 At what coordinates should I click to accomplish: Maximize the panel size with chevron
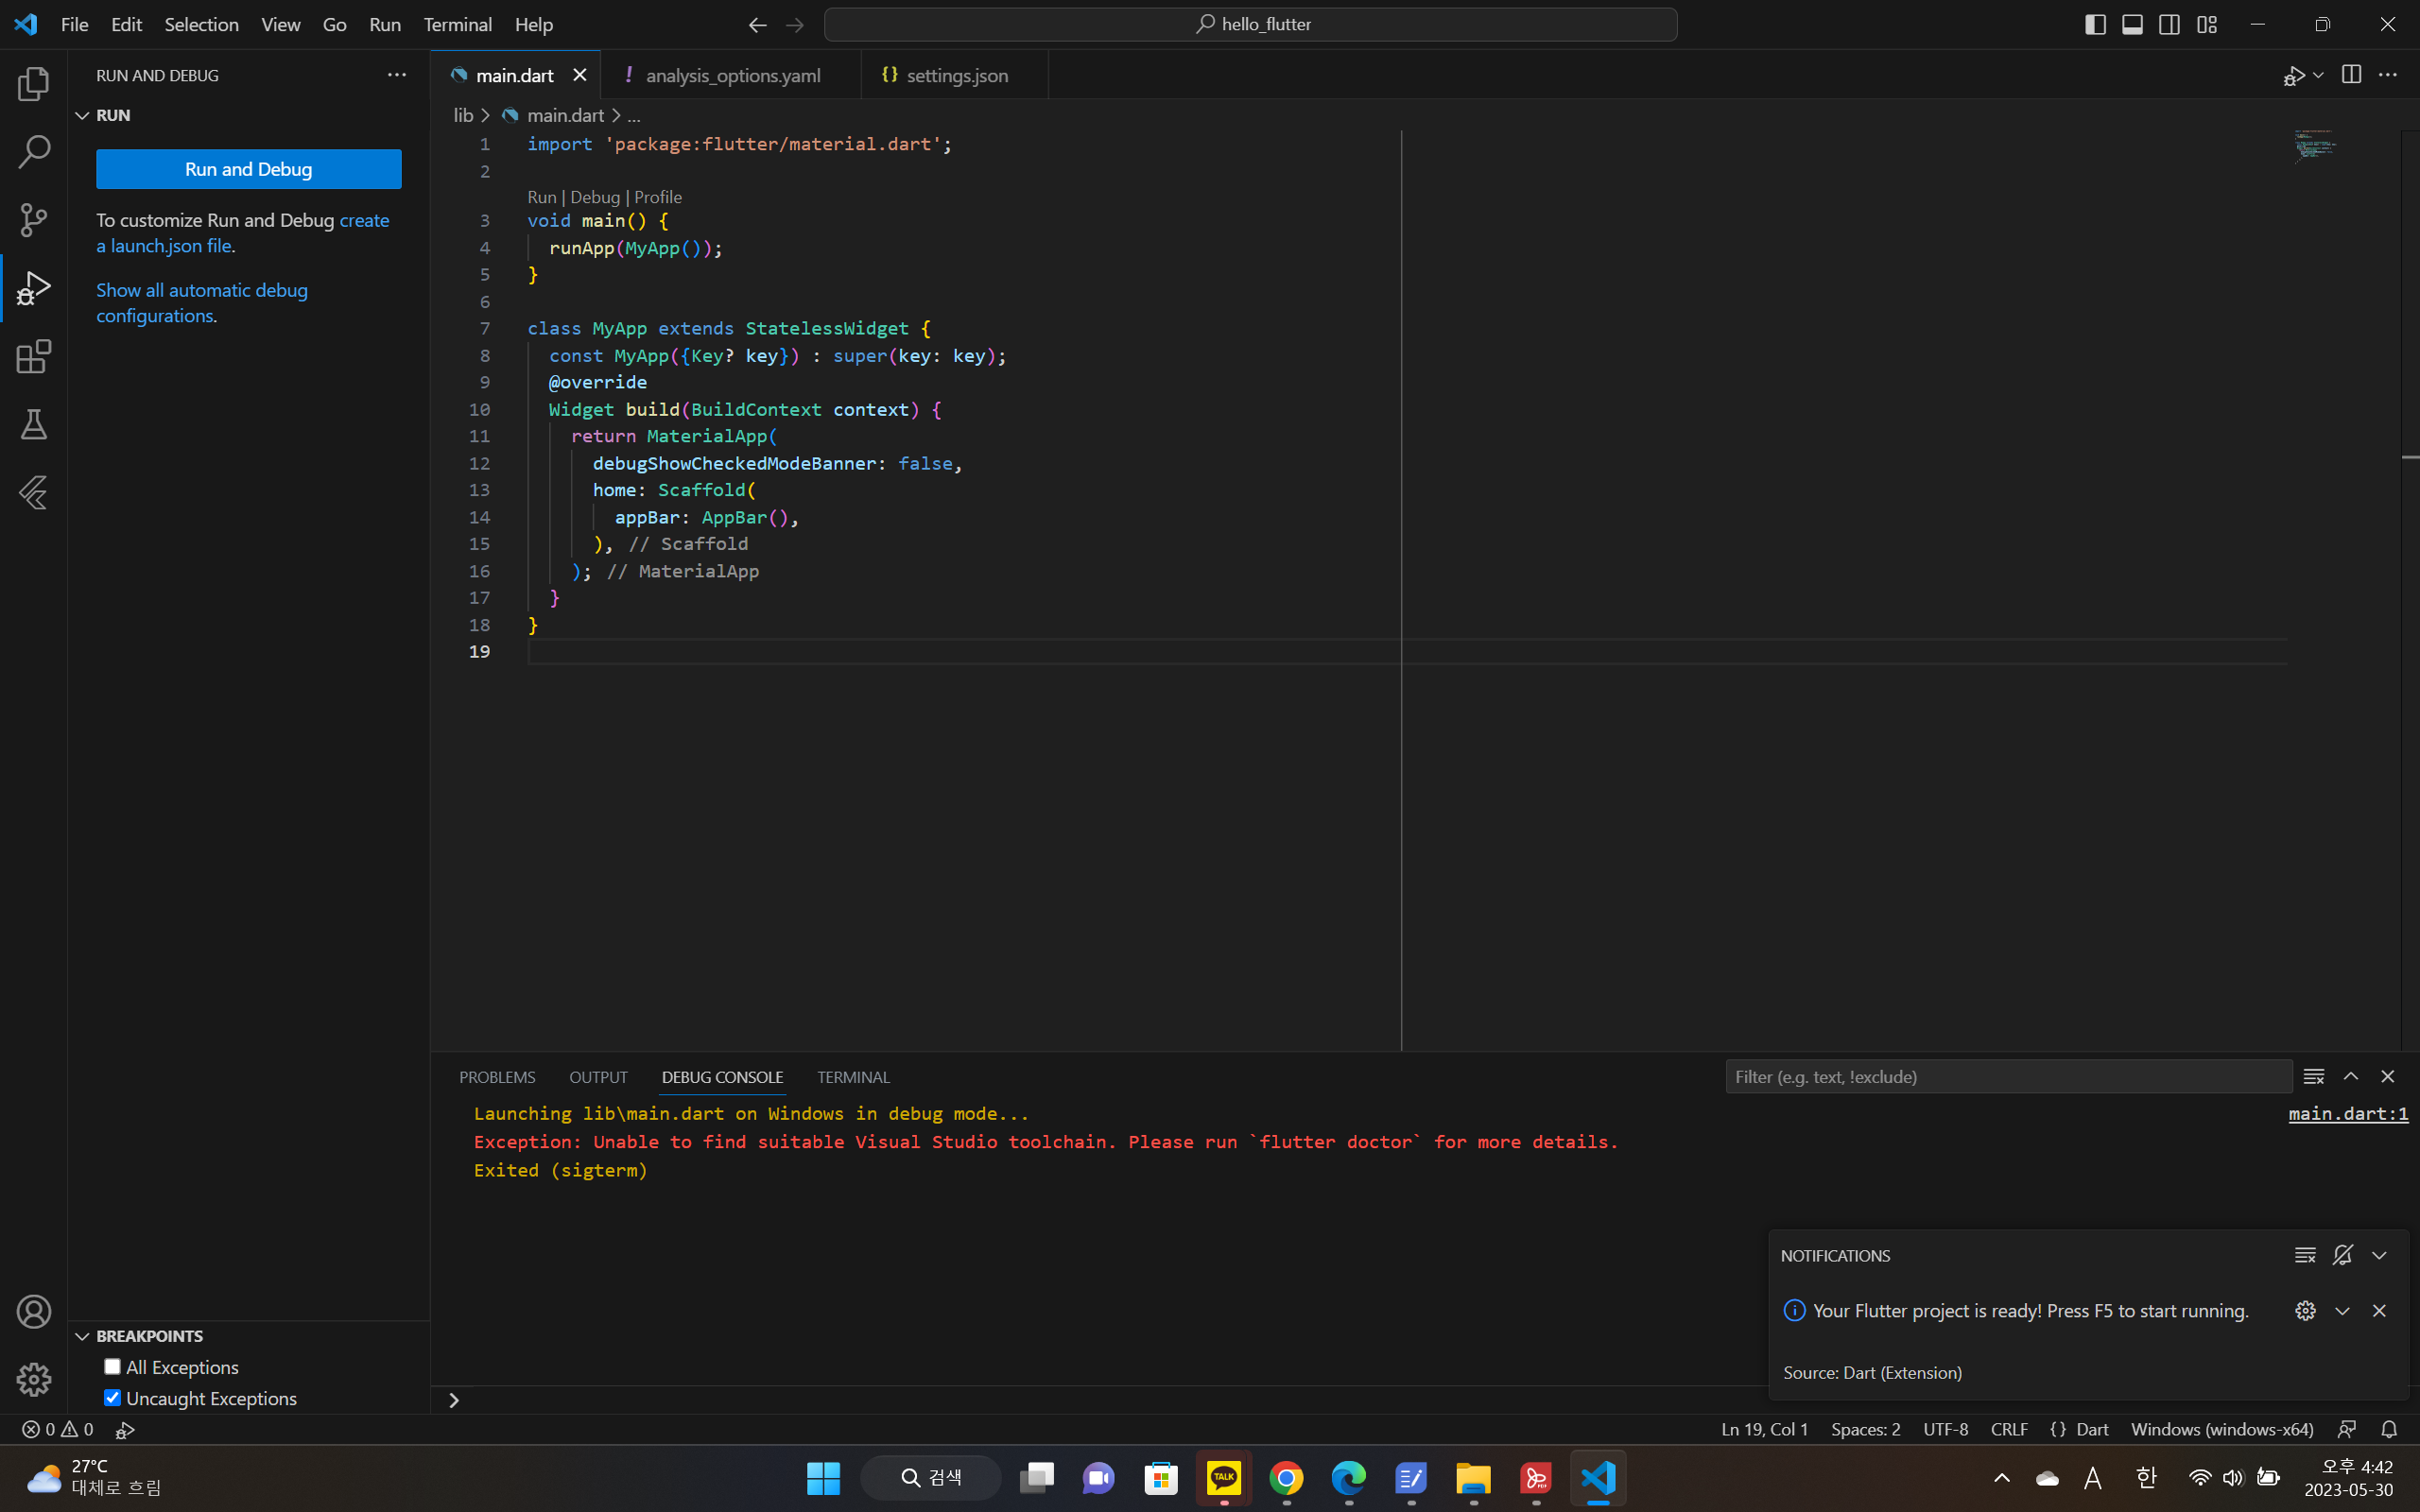tap(2351, 1077)
